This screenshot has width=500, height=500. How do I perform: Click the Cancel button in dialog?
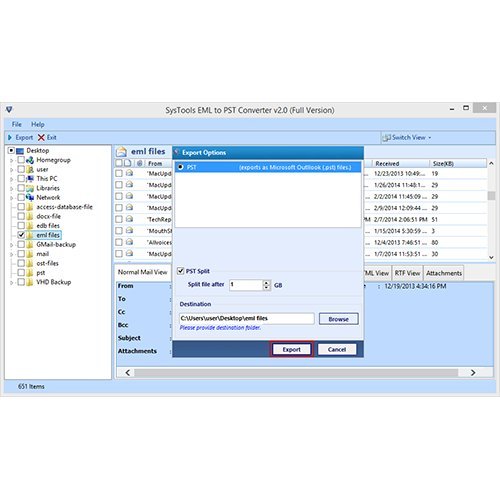[337, 349]
